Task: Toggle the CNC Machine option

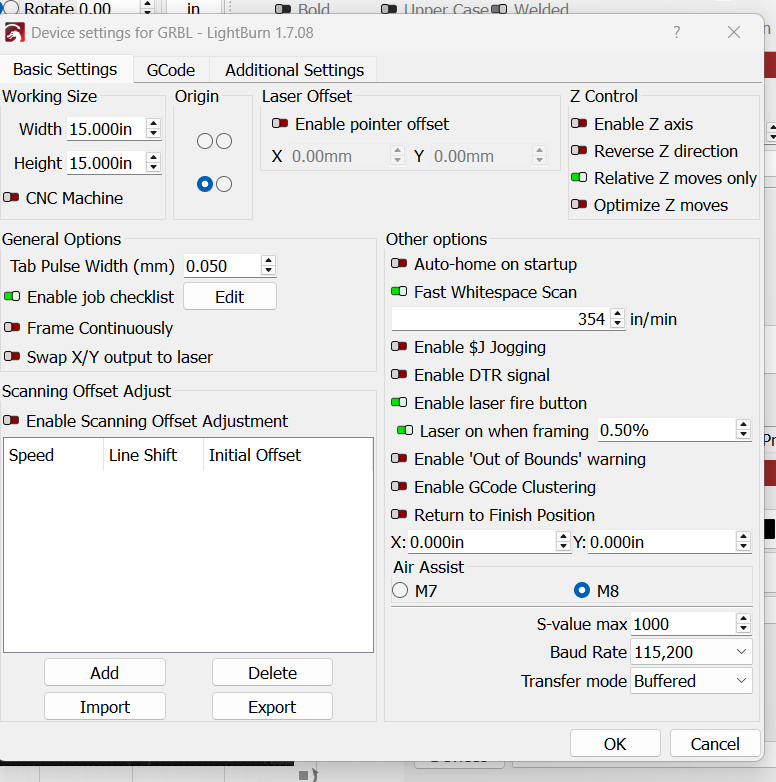Action: [x=11, y=198]
